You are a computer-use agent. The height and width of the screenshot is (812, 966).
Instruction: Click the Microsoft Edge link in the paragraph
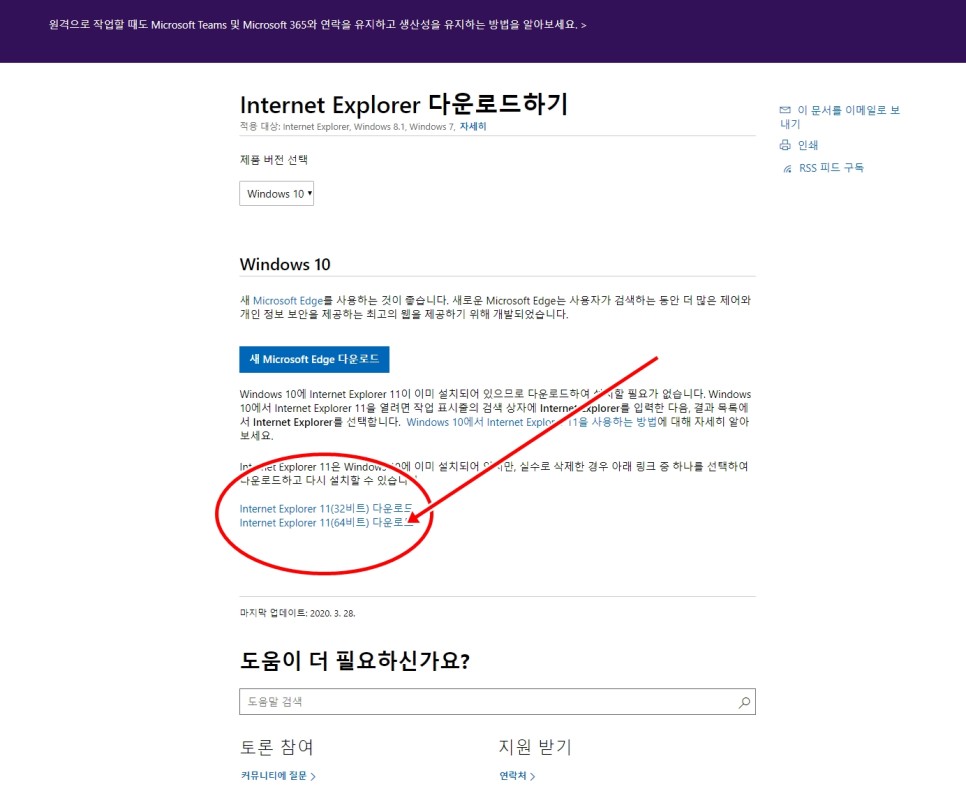(288, 301)
